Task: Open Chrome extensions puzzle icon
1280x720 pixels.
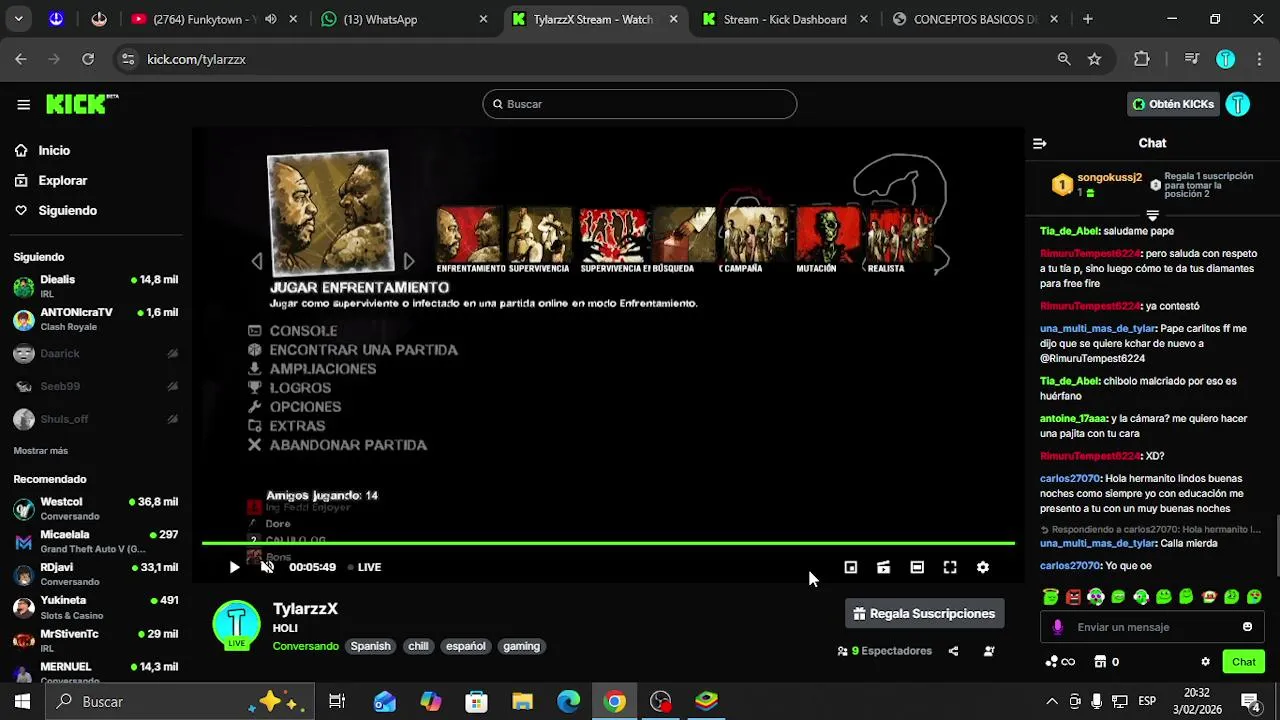Action: (1142, 59)
